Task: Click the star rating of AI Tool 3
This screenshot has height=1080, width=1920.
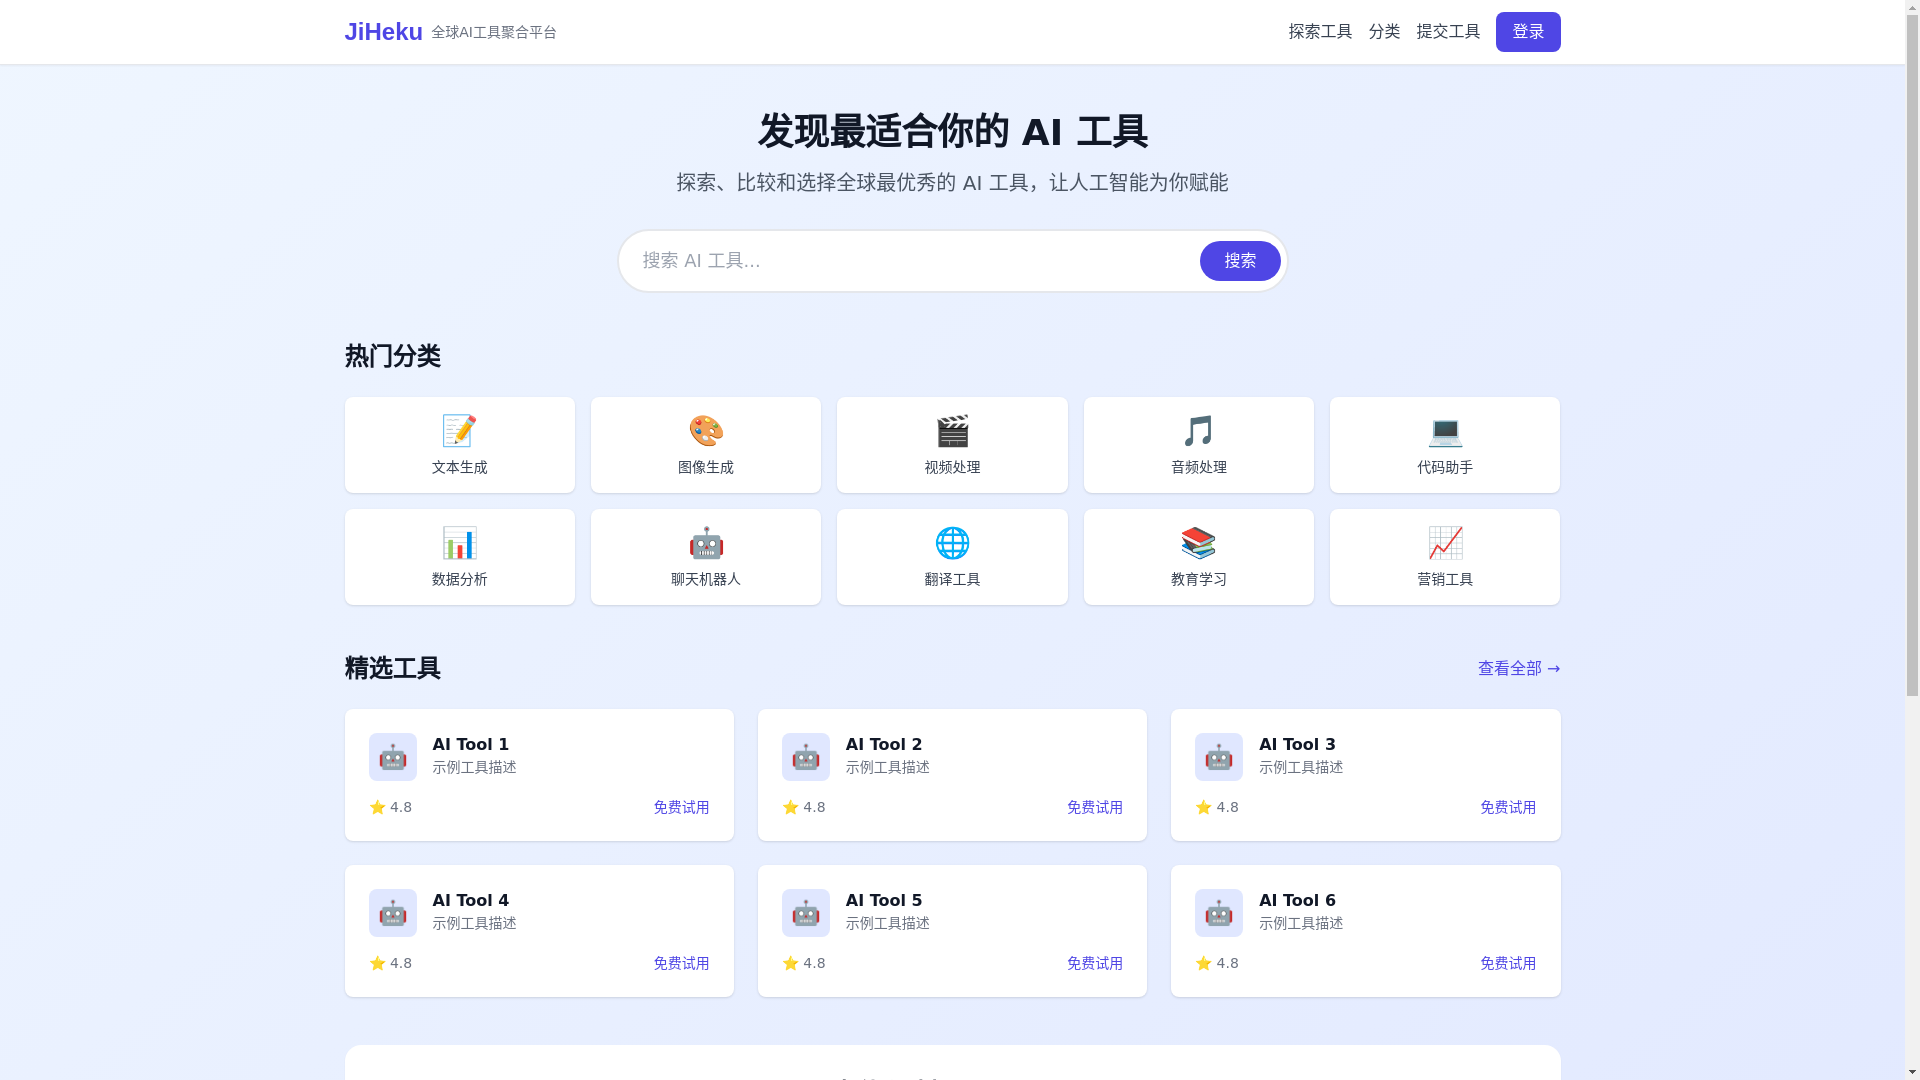Action: (x=1217, y=807)
